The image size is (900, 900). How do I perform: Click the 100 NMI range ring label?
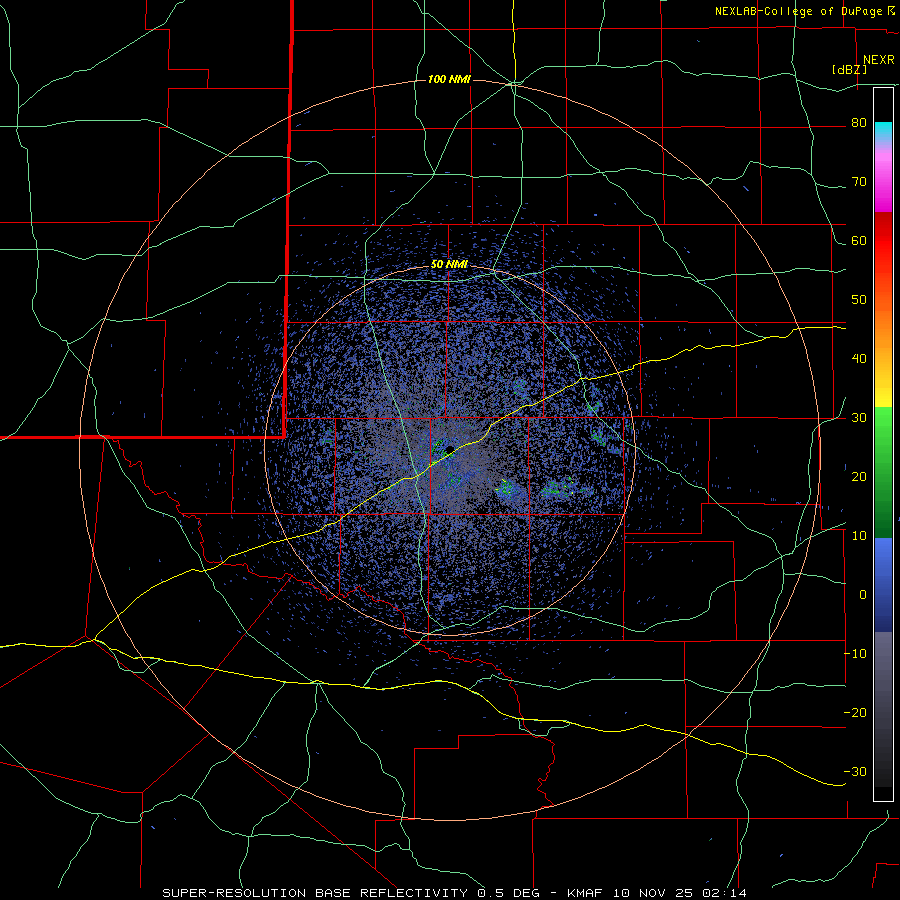point(449,79)
